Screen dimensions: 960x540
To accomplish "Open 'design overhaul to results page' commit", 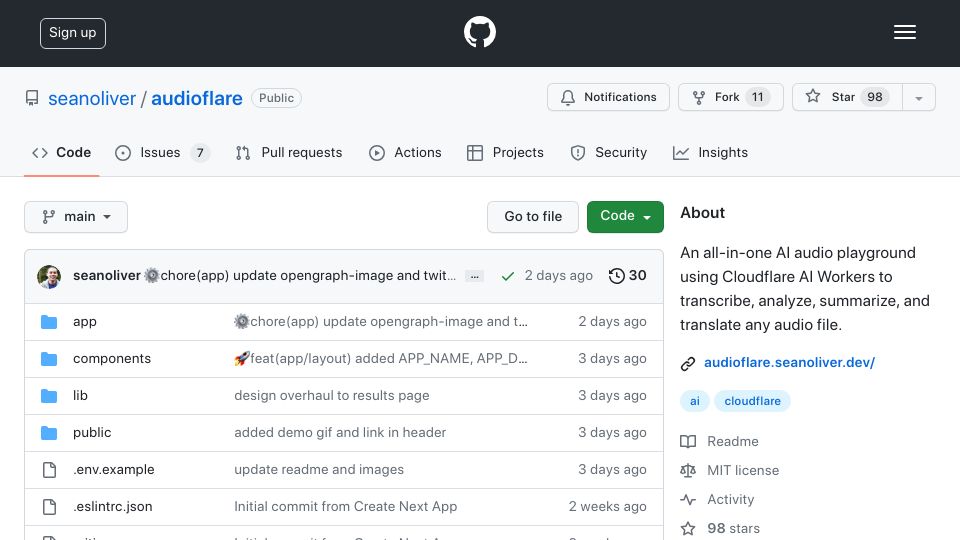I will 331,396.
